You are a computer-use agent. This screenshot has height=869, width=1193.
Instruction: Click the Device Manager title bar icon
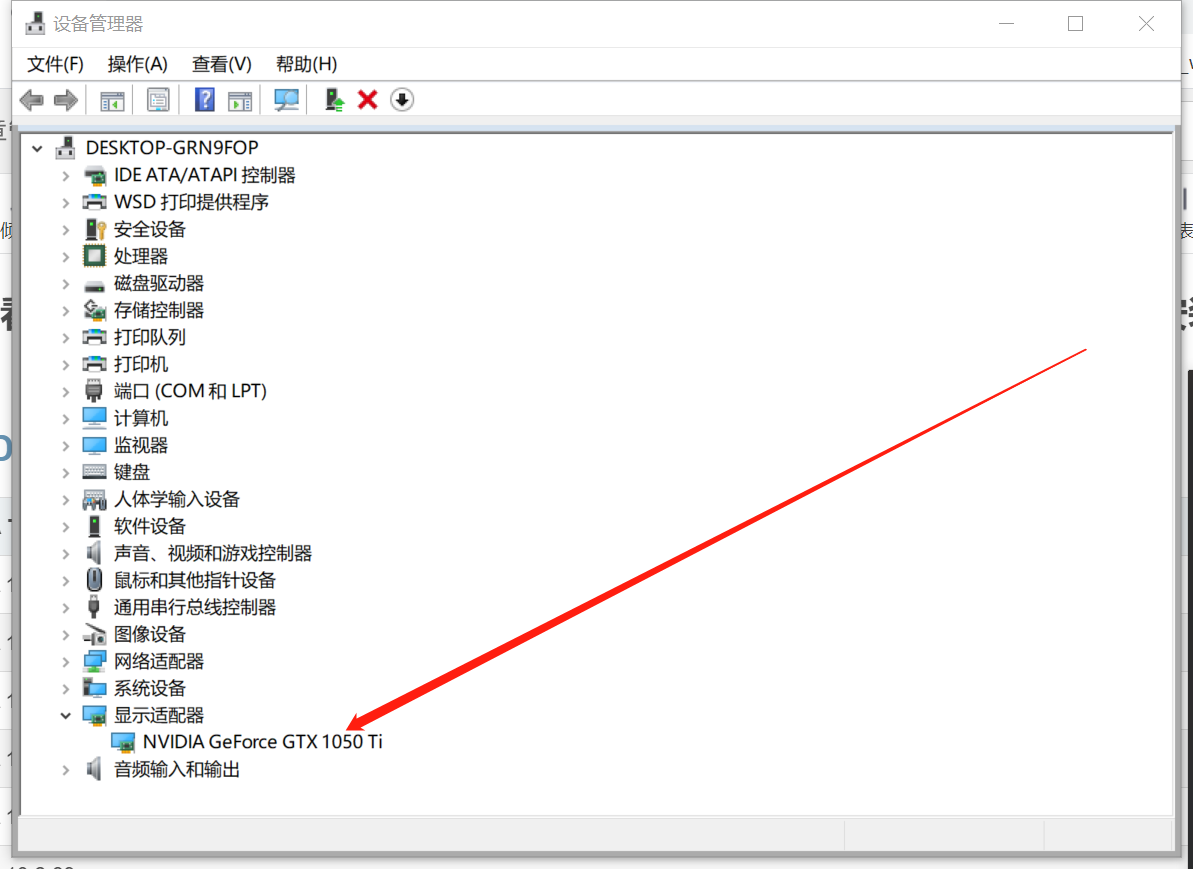(x=35, y=24)
